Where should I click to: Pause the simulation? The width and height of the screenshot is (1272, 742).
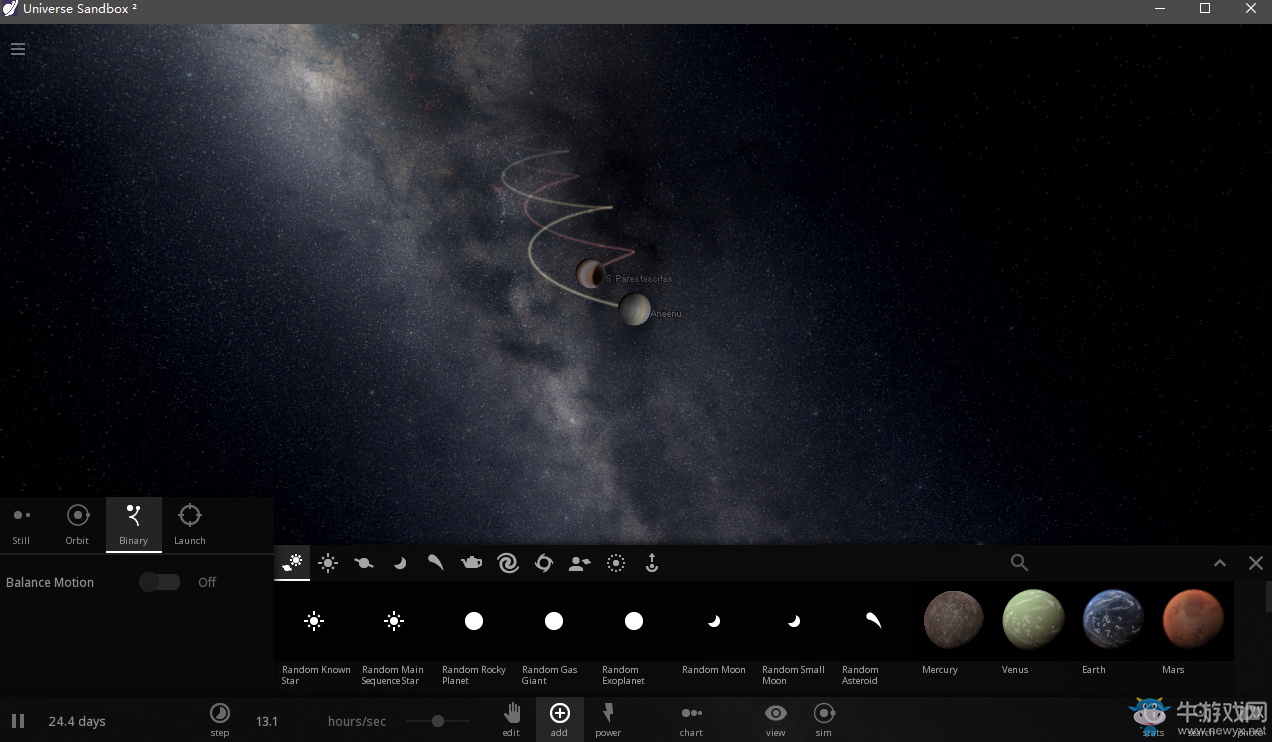[x=18, y=721]
